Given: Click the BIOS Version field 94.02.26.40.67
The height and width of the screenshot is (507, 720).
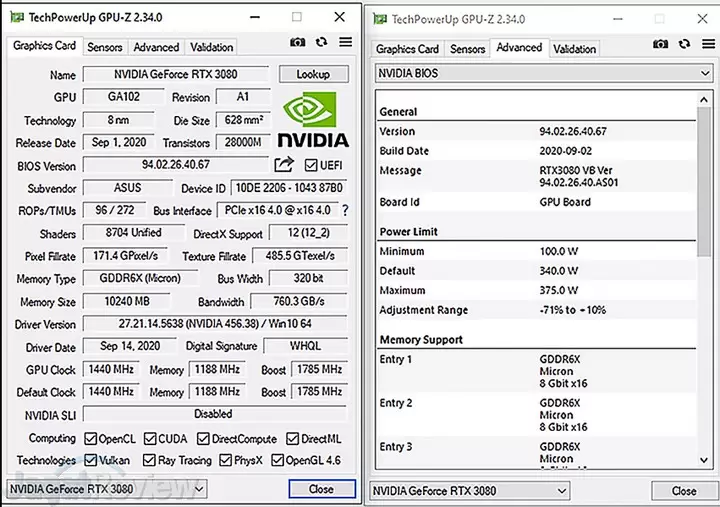Looking at the screenshot, I should tap(176, 164).
